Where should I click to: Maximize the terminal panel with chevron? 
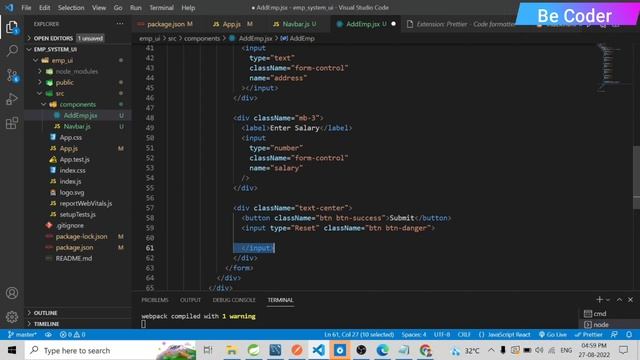[x=619, y=300]
